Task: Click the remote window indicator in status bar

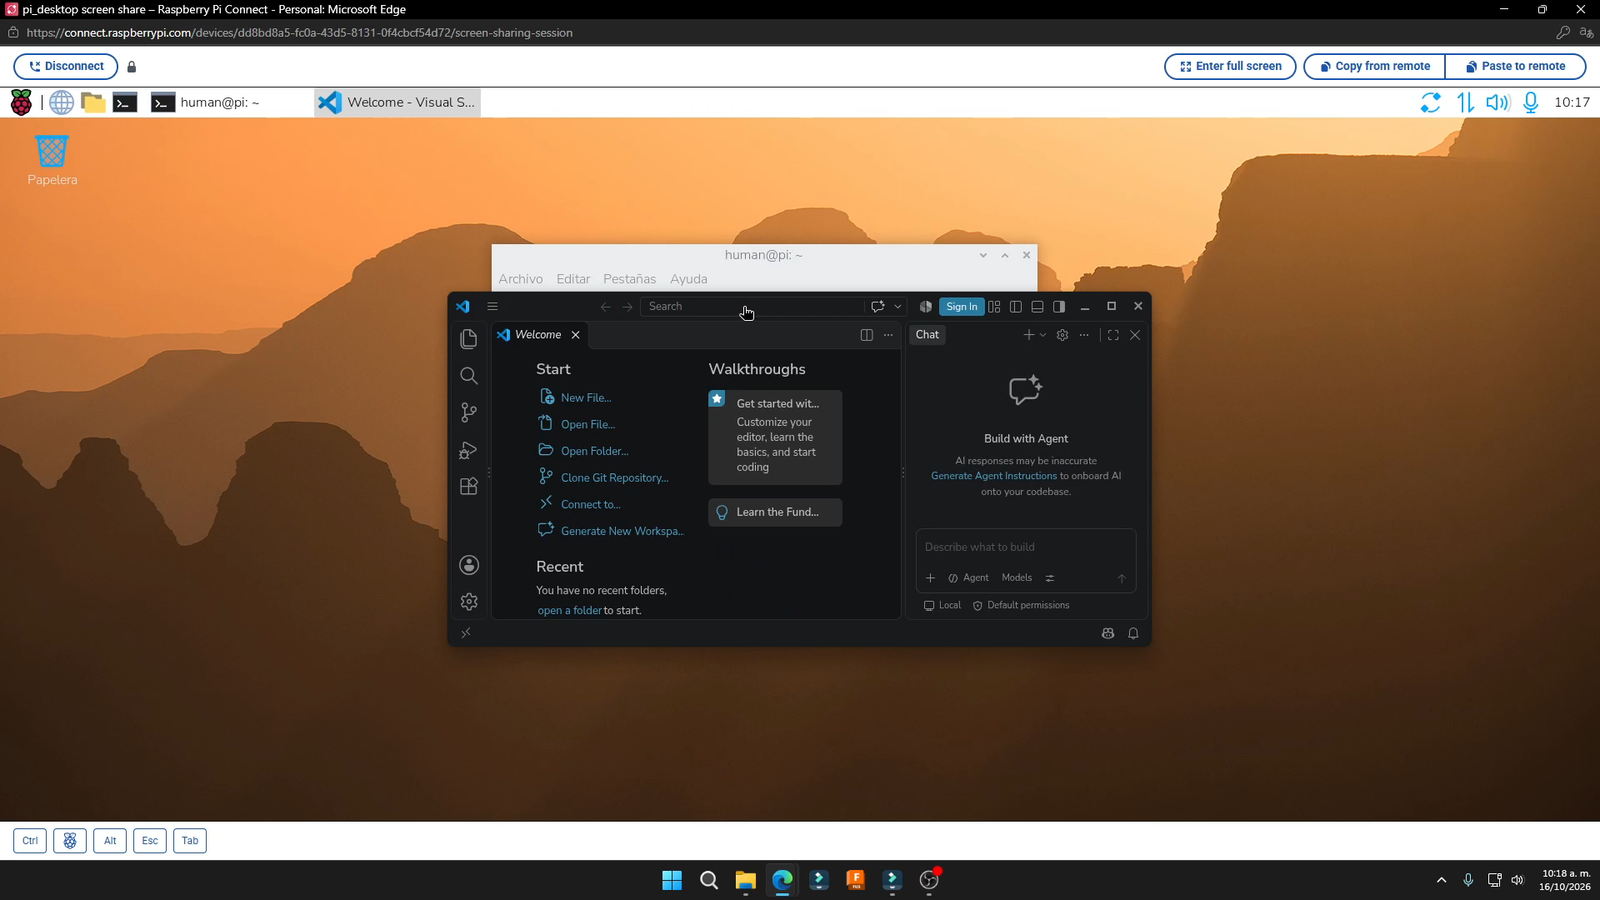Action: (466, 633)
